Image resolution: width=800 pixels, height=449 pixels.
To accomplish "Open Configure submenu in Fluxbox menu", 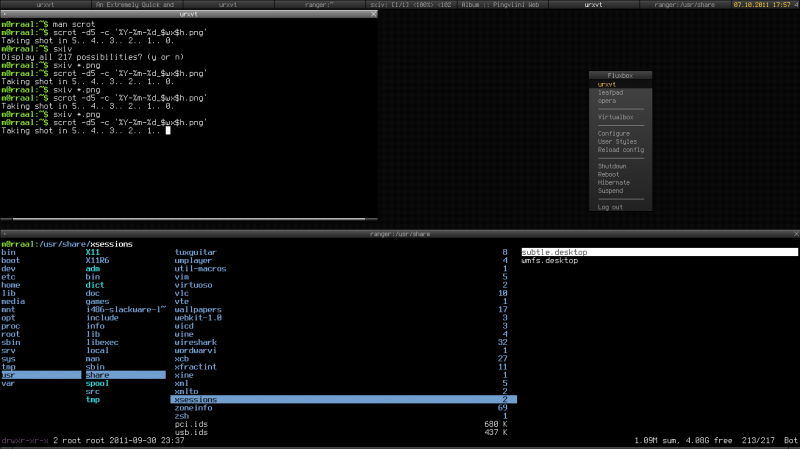I will [x=620, y=134].
